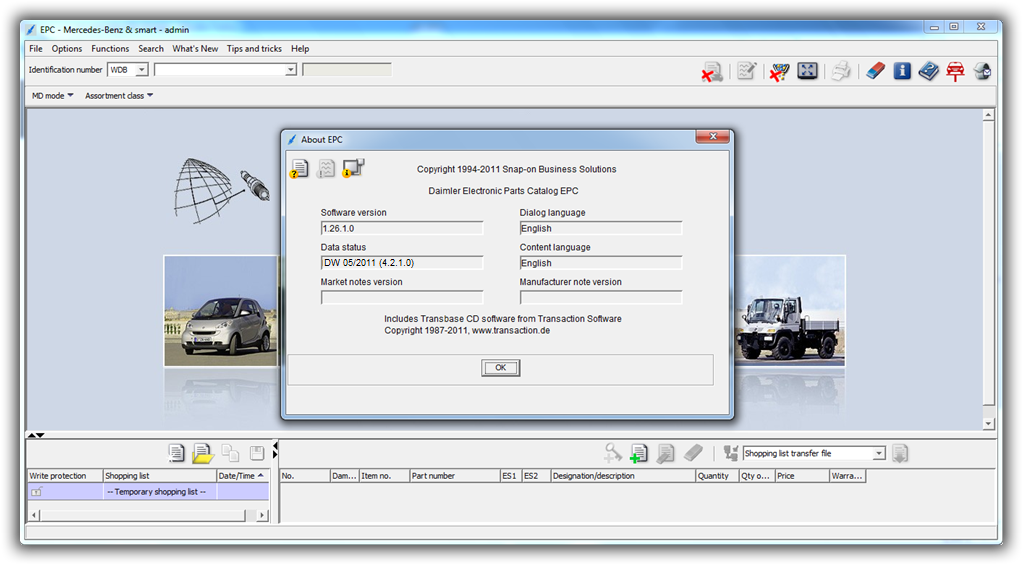Click the grayed edit part note icon
Image resolution: width=1023 pixels, height=565 pixels.
tap(665, 453)
